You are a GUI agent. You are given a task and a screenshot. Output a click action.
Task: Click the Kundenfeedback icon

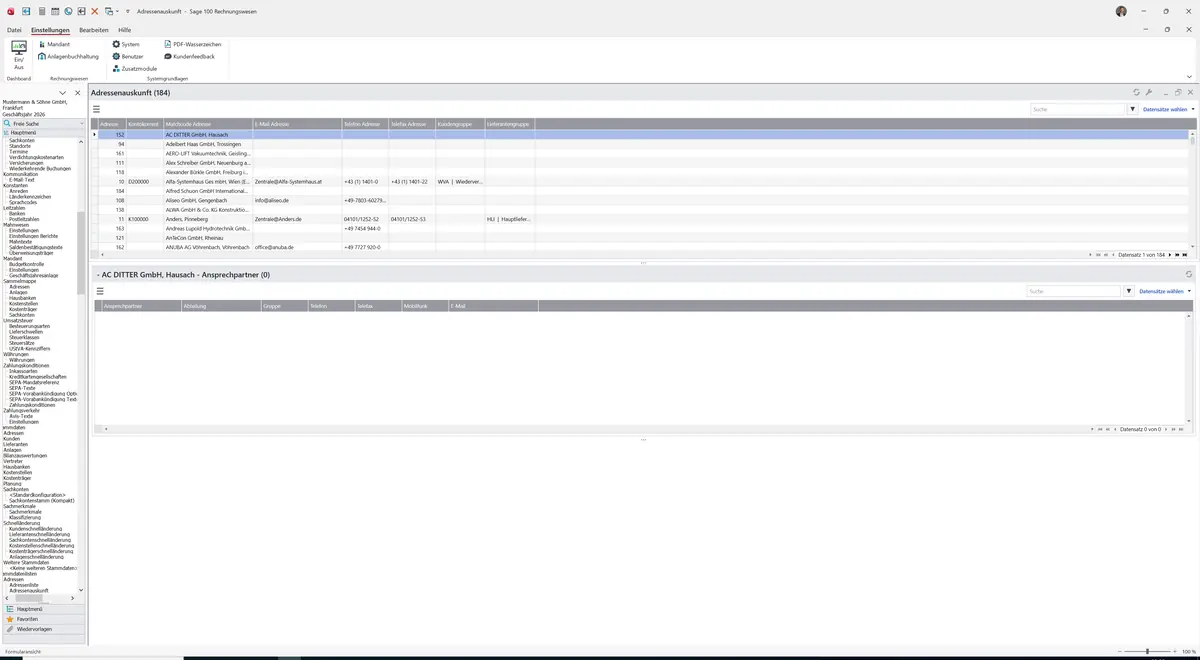tap(189, 56)
